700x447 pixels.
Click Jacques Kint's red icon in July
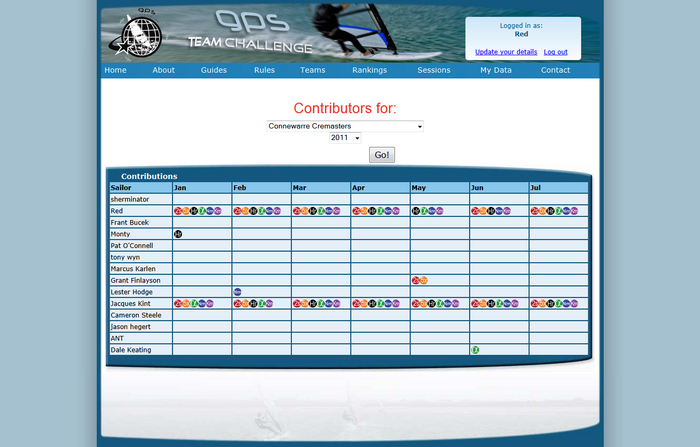click(x=534, y=304)
